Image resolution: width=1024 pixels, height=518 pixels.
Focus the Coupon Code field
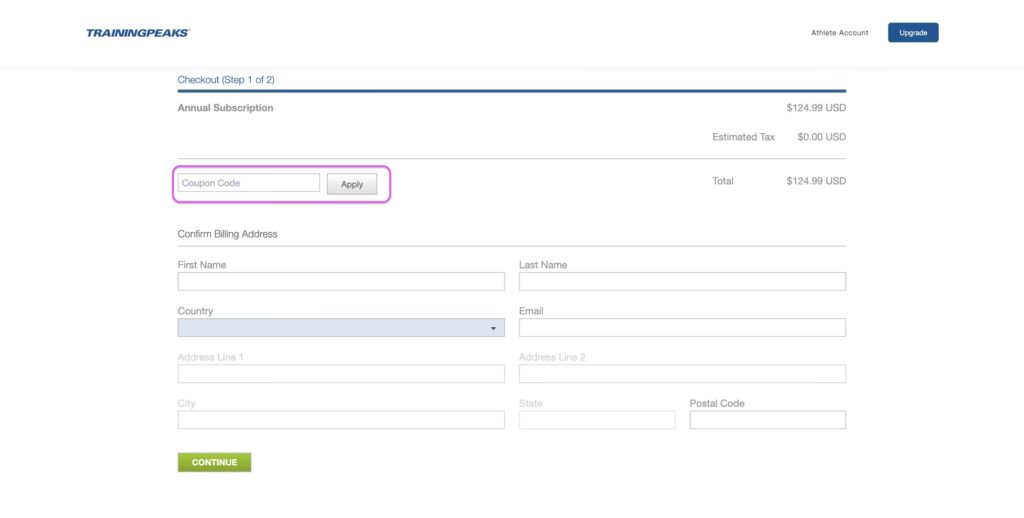click(x=248, y=183)
